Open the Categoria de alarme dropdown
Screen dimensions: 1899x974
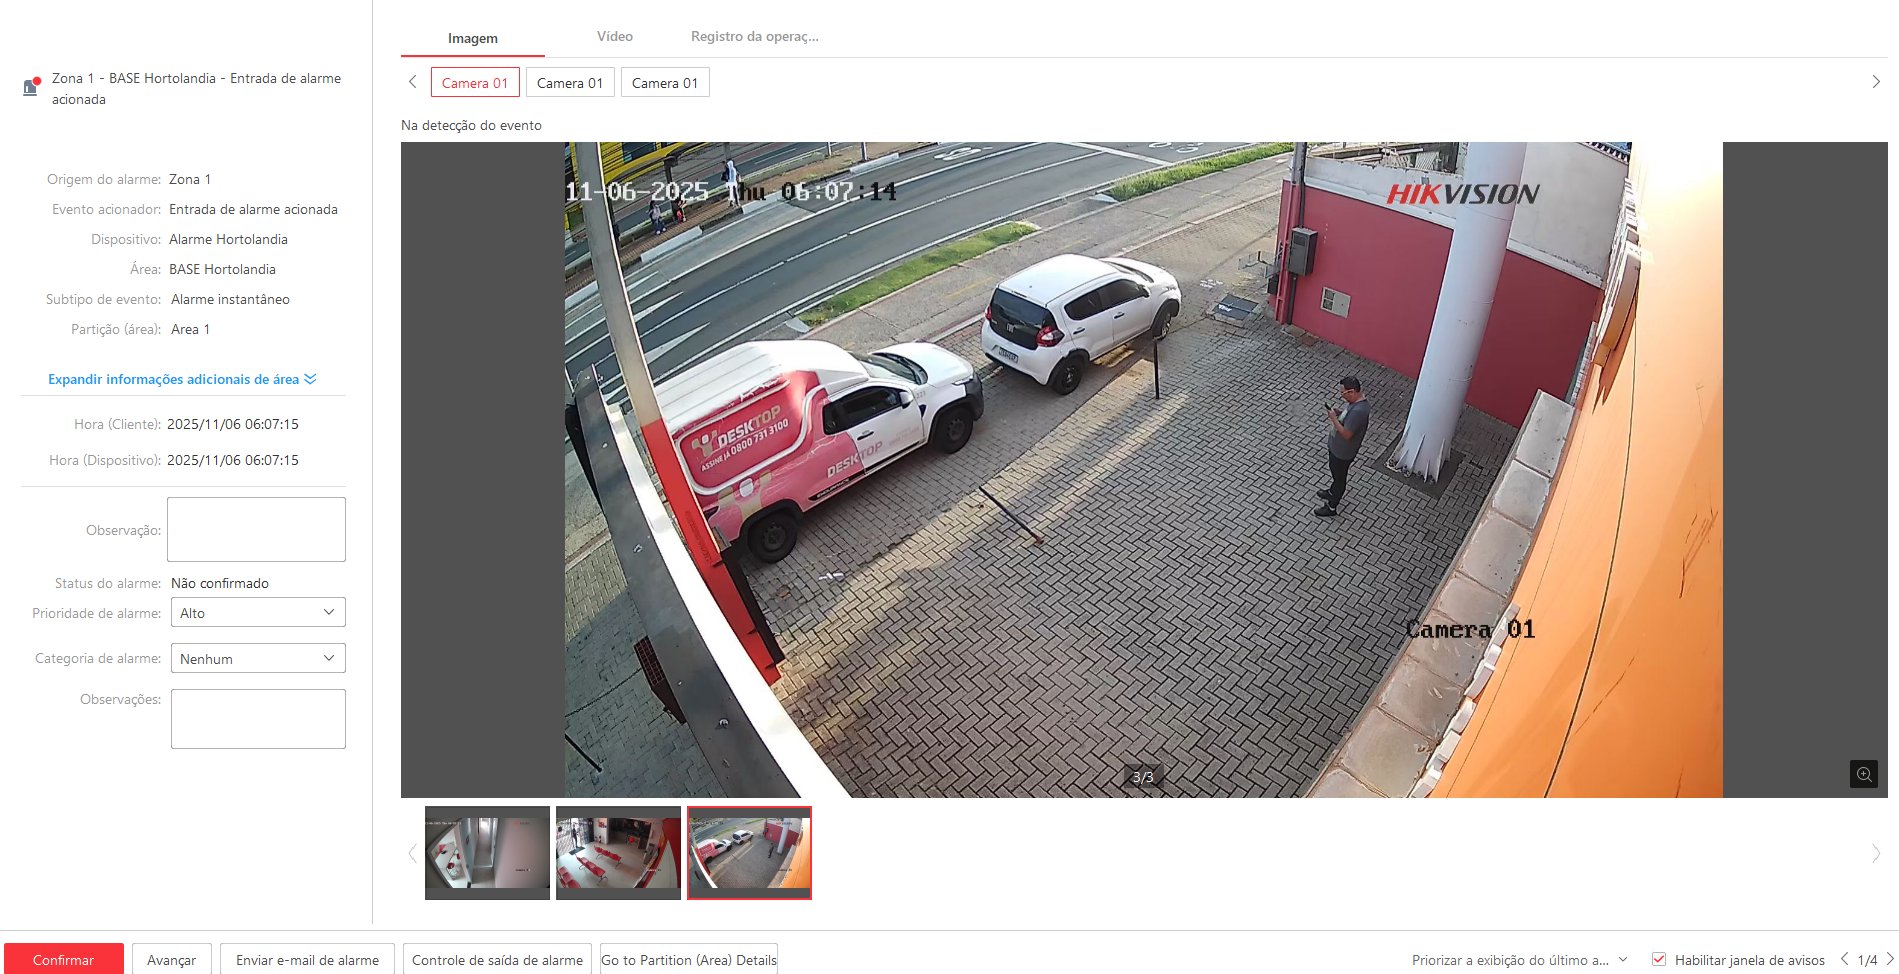(x=258, y=659)
